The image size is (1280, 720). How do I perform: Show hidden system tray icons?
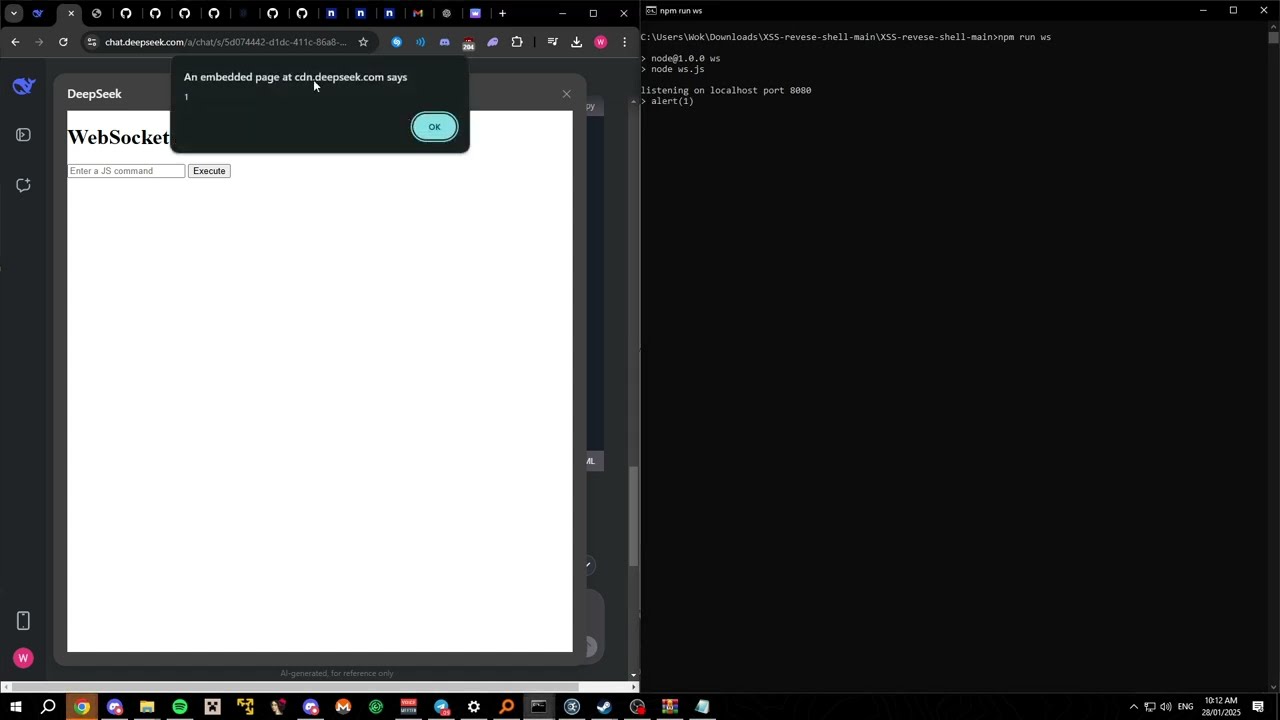pos(1133,707)
